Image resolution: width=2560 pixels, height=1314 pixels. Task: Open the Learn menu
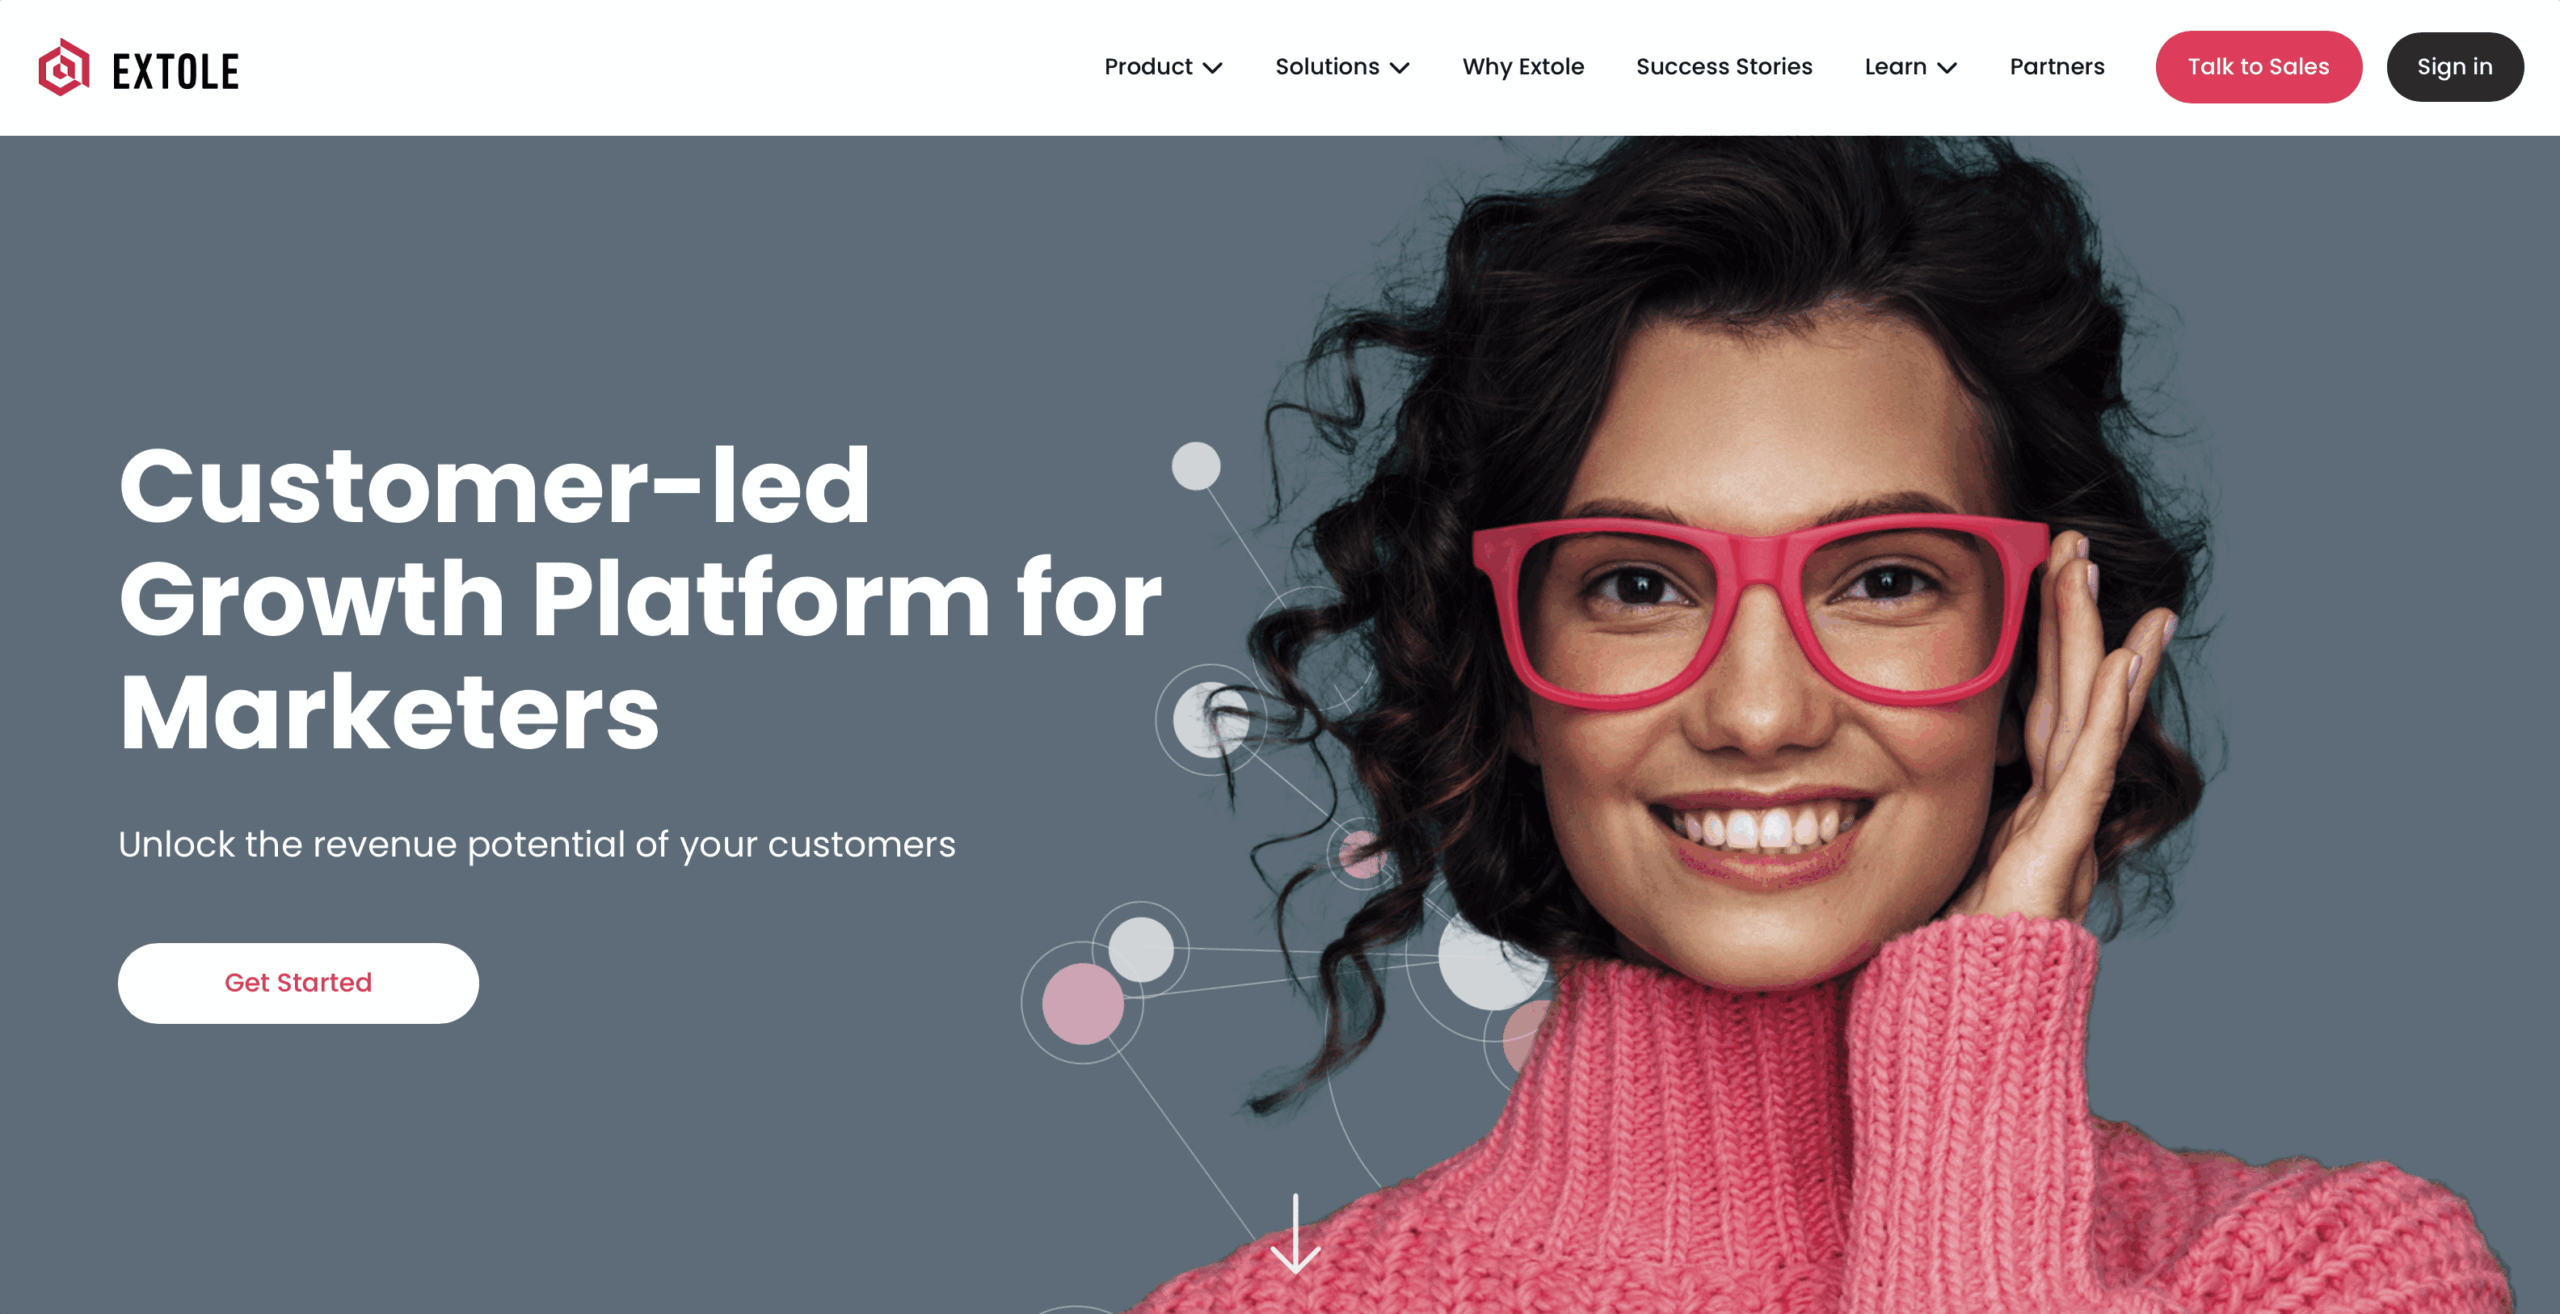[1910, 67]
